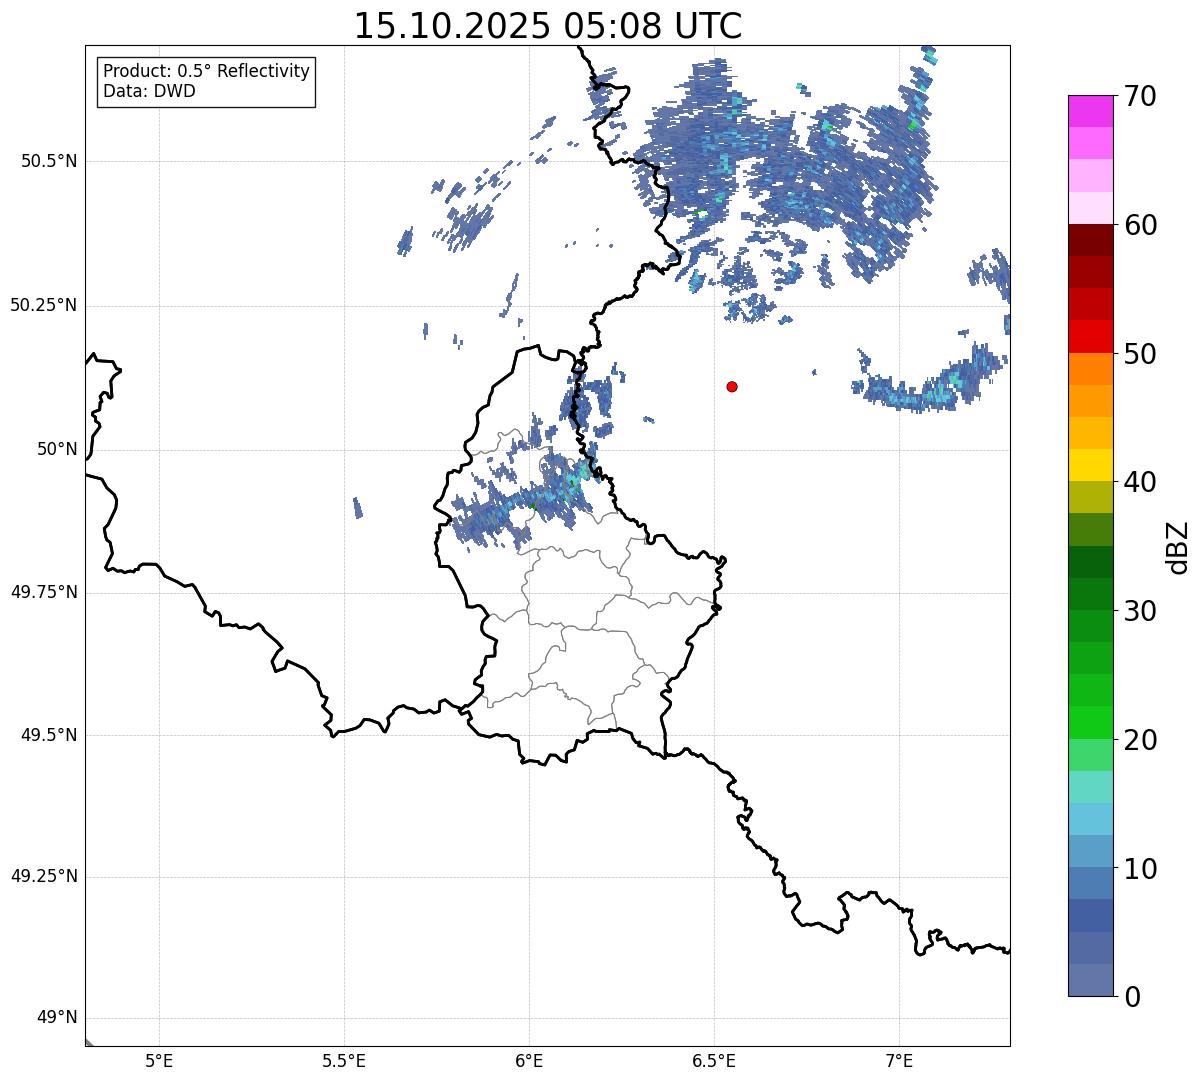Screen dimensions: 1202x1081
Task: Click the "6°E" longitude label
Action: tap(529, 1061)
